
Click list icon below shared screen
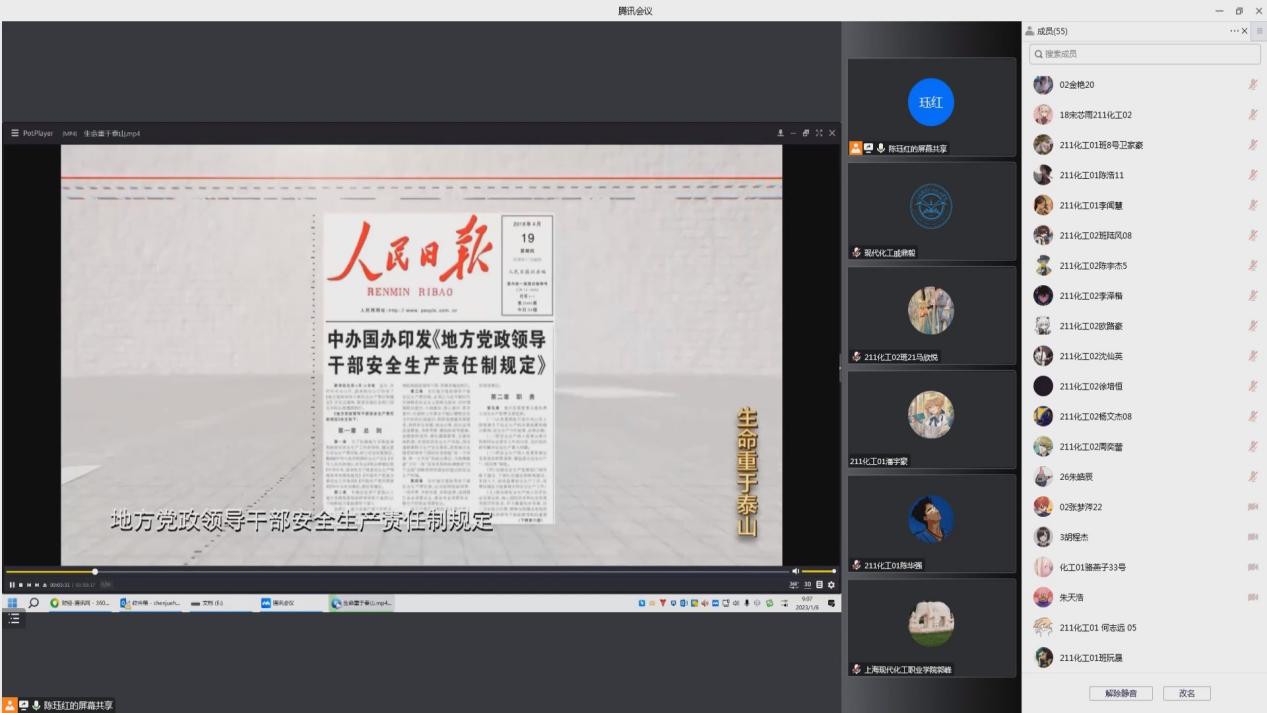[x=14, y=620]
